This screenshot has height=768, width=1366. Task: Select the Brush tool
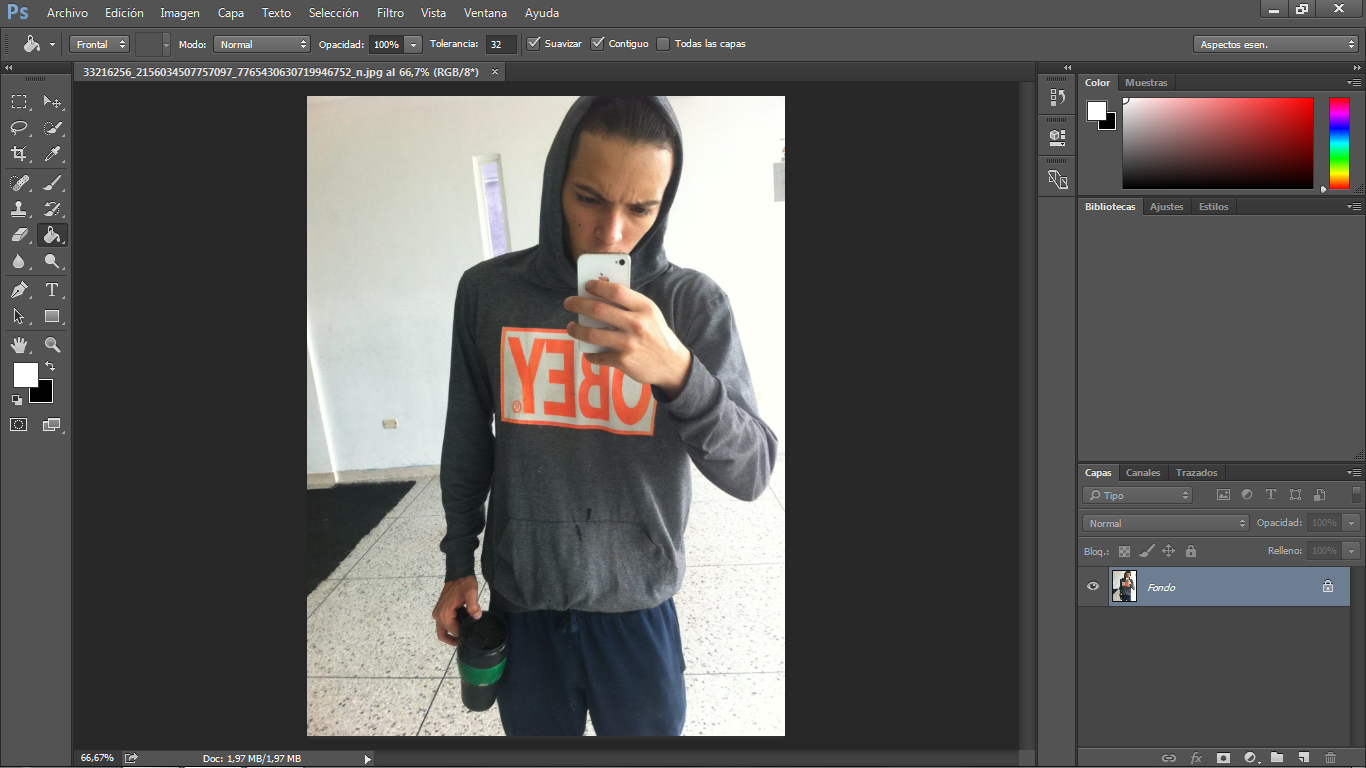pyautogui.click(x=52, y=183)
